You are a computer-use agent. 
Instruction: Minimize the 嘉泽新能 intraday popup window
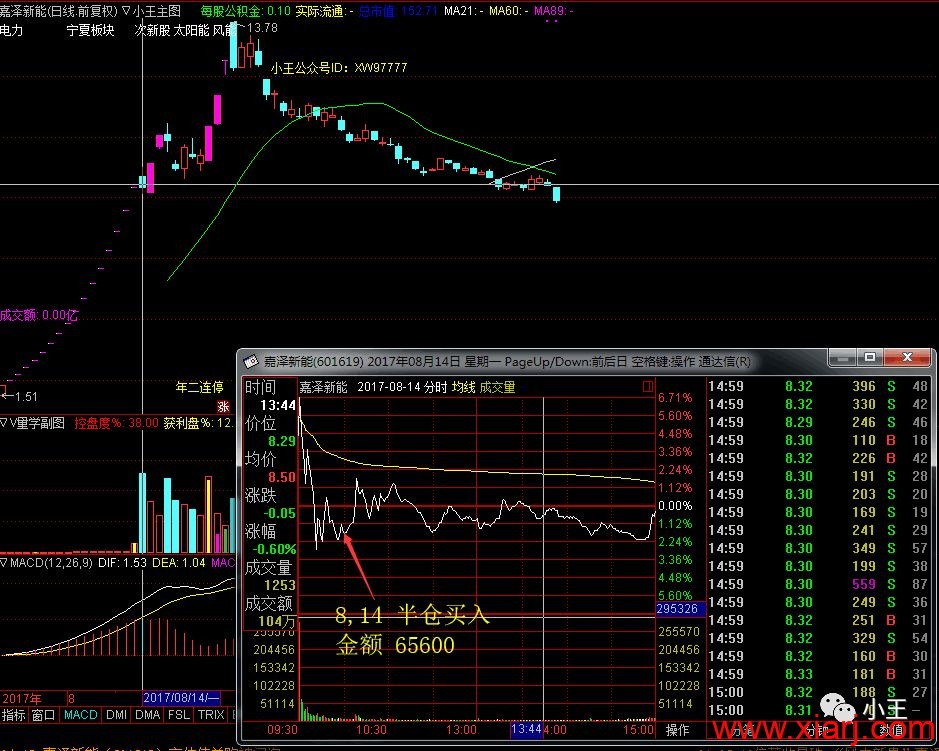point(843,358)
